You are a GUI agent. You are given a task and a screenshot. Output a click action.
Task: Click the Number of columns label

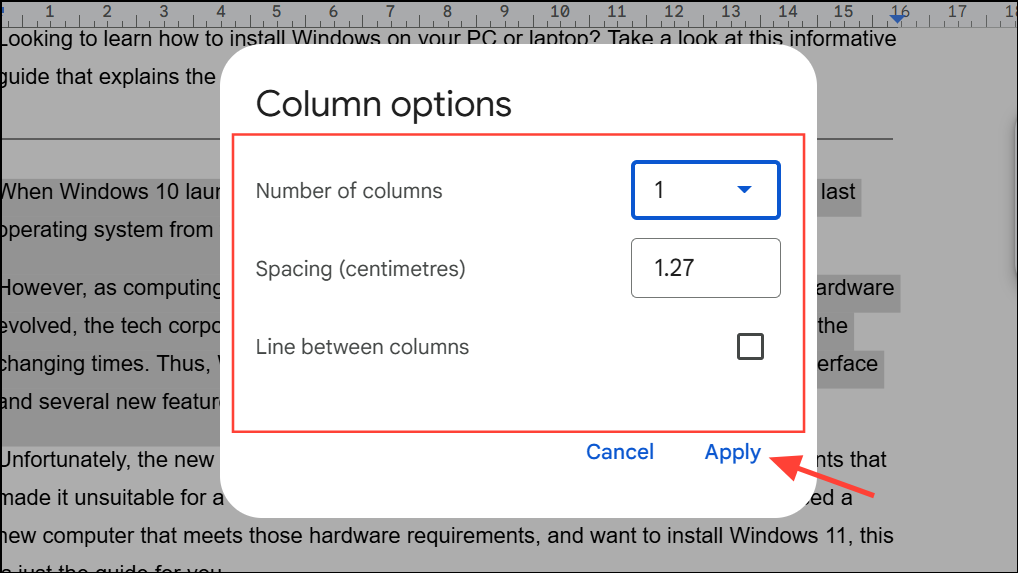349,191
